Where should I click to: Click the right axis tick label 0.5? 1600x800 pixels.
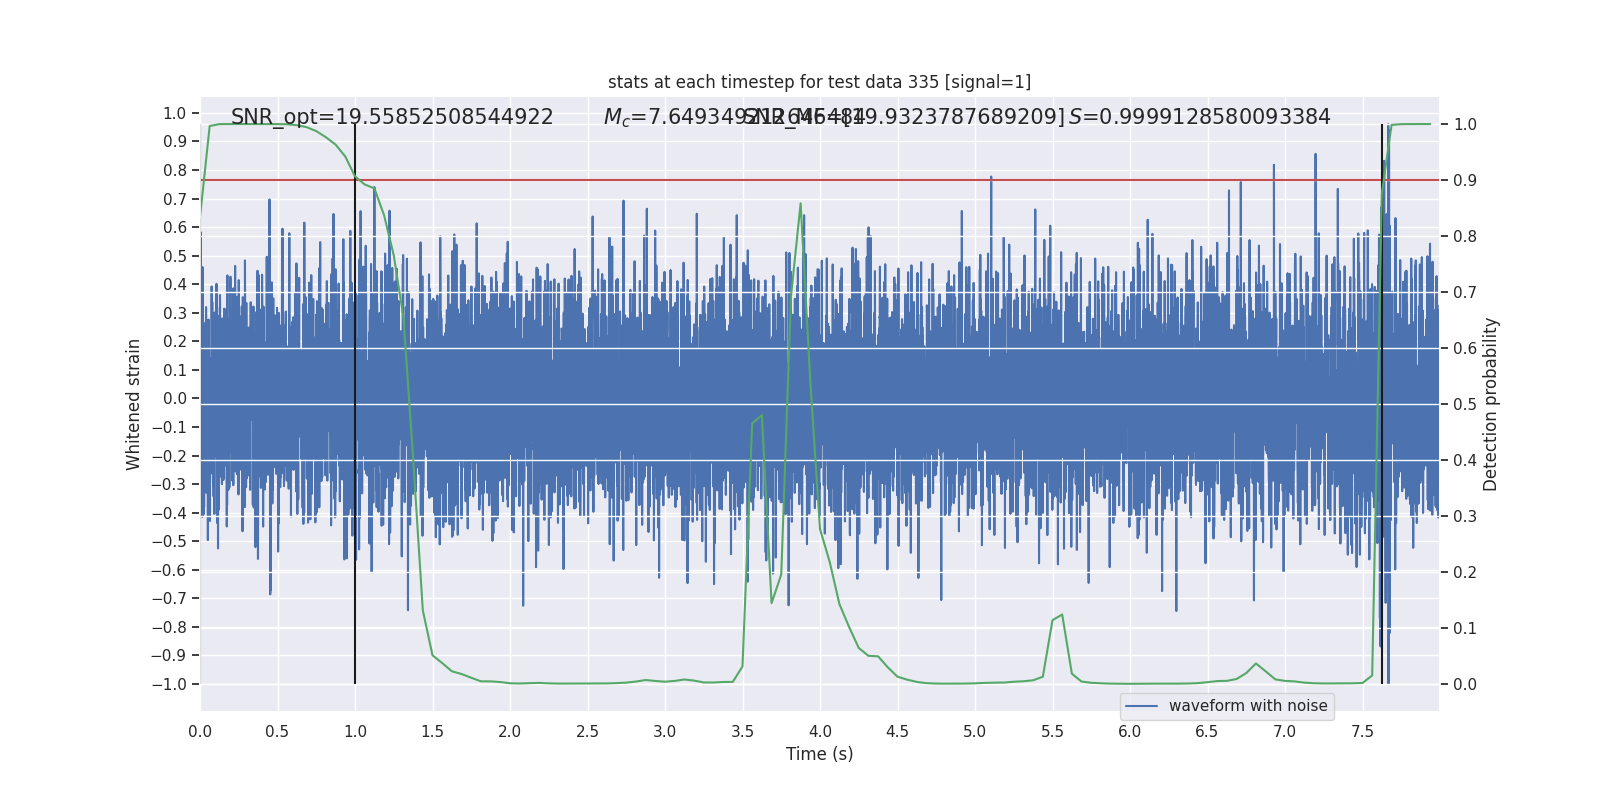click(1465, 404)
